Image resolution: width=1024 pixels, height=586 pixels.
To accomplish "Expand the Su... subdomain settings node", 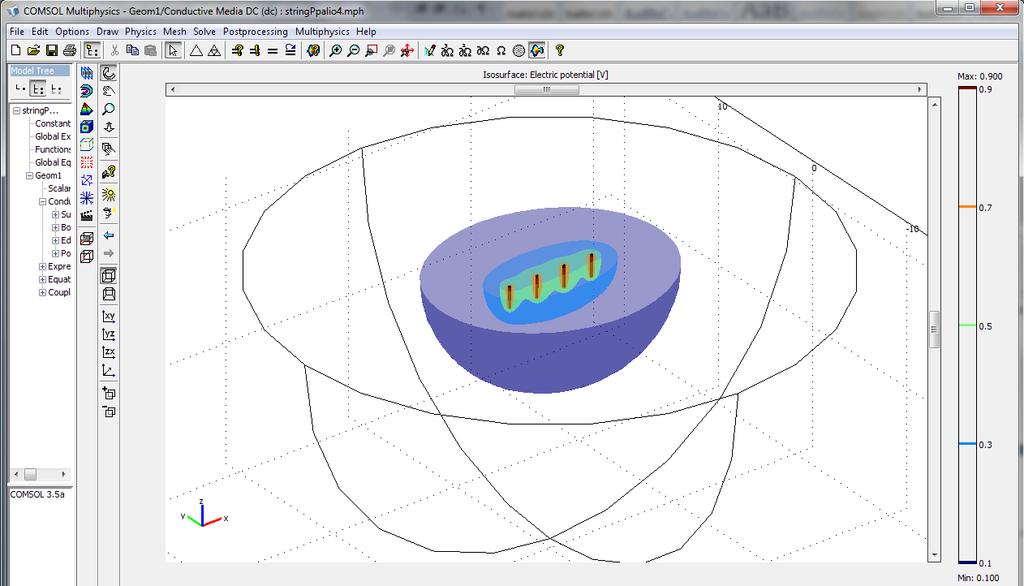I will click(56, 214).
